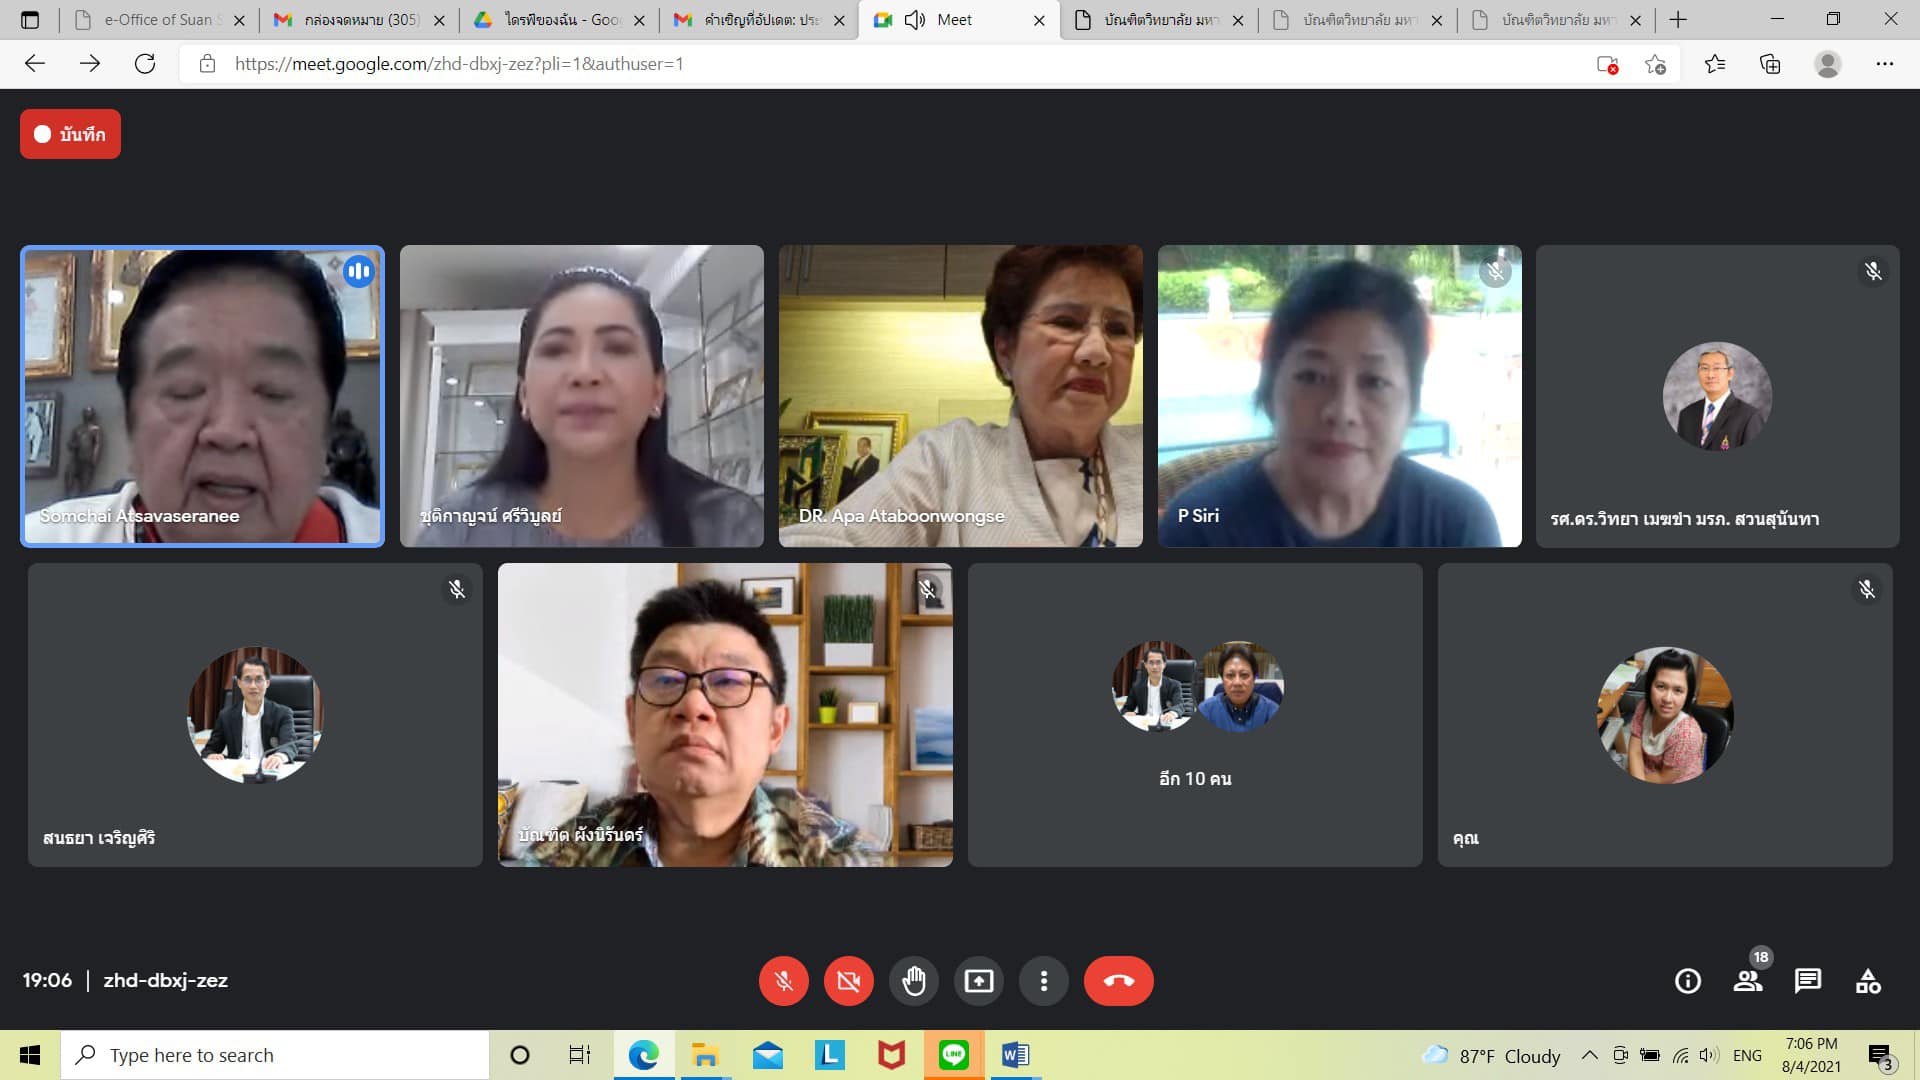1920x1080 pixels.
Task: Toggle camera off button
Action: coord(848,981)
